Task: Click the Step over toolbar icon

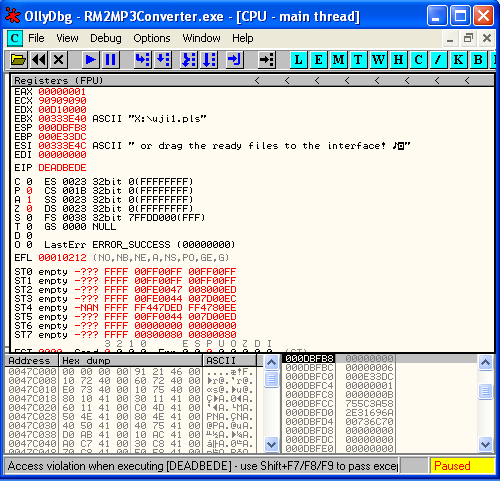Action: 163,60
